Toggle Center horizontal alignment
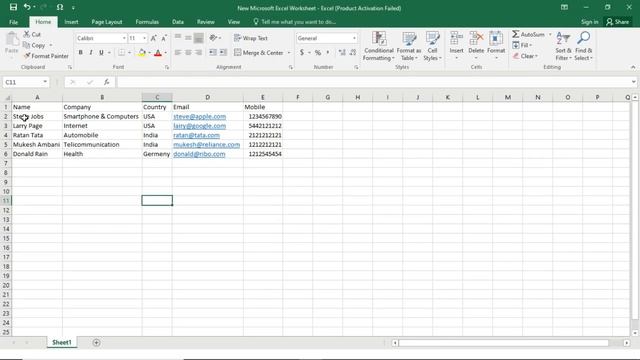 pyautogui.click(x=188, y=52)
